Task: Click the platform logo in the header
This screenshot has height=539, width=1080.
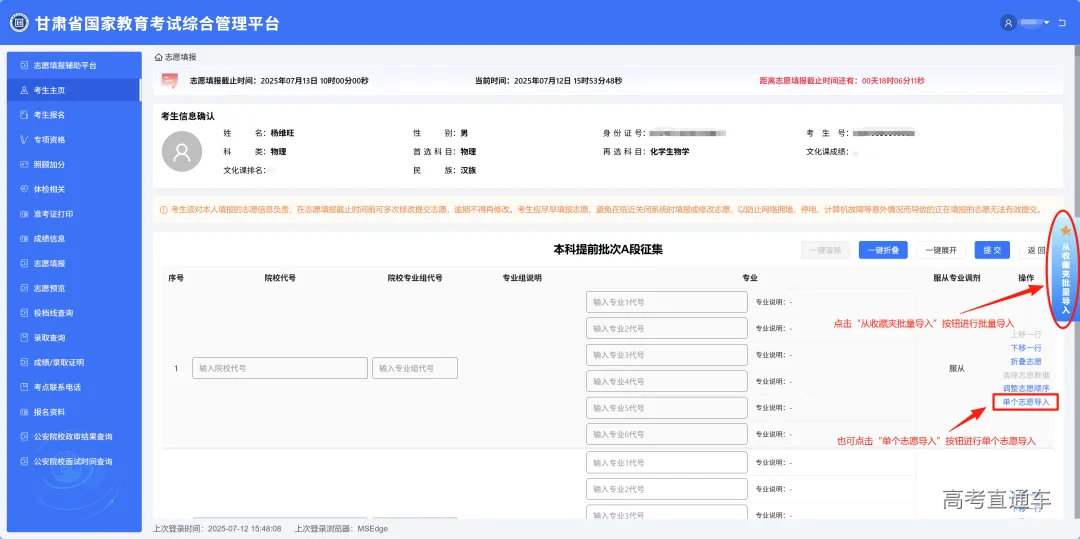Action: (x=19, y=23)
